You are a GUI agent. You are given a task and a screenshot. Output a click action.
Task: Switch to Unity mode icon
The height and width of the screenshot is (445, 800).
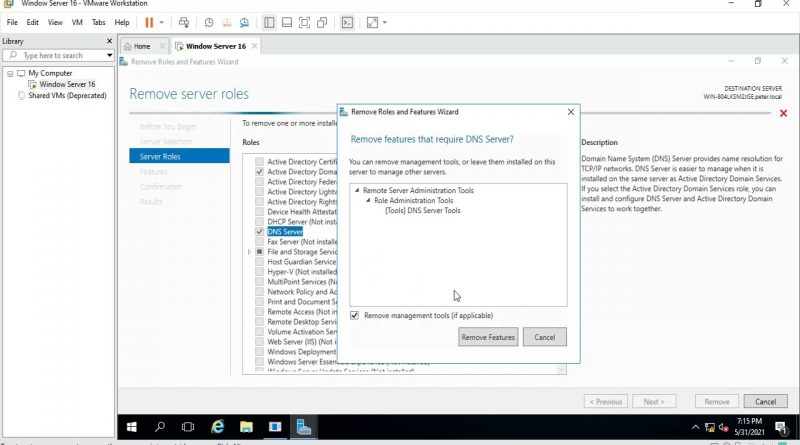322,22
